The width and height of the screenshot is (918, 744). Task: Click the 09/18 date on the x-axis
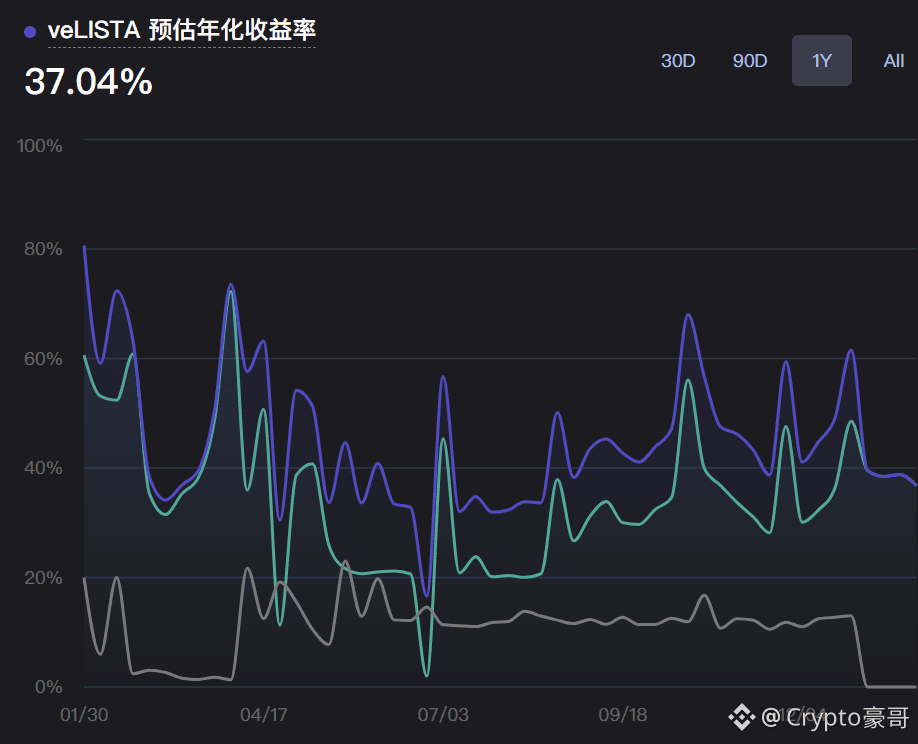coord(622,715)
